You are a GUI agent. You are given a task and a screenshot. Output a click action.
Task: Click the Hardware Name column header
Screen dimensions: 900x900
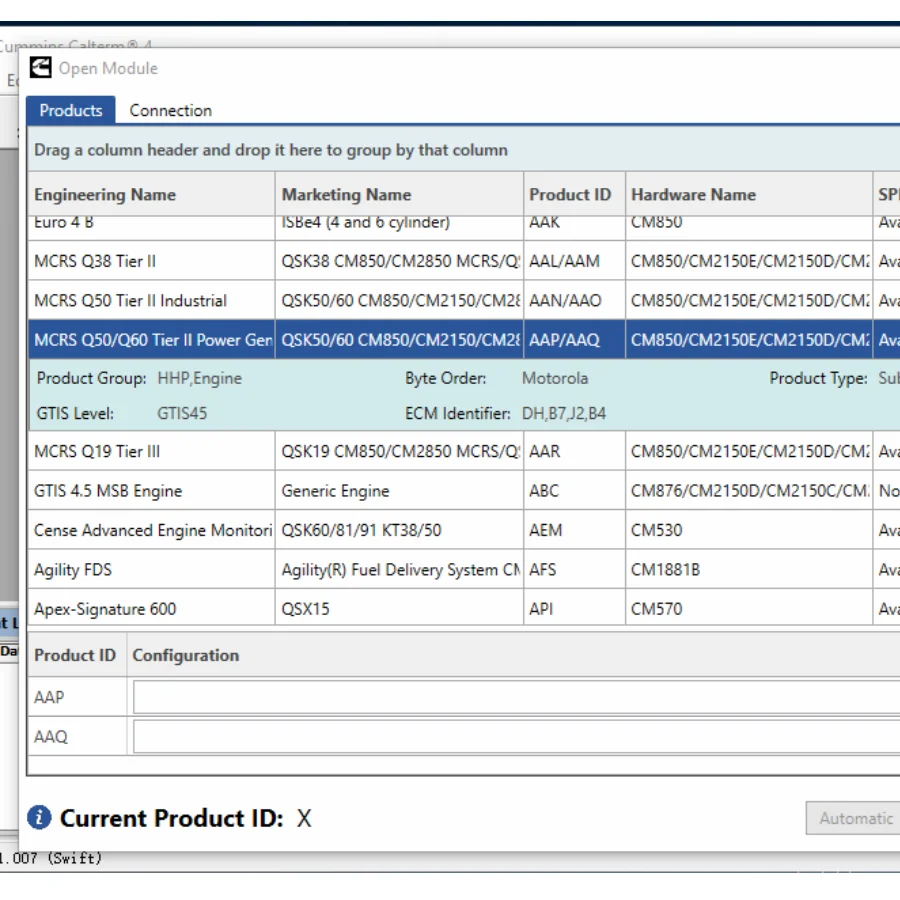pyautogui.click(x=693, y=195)
